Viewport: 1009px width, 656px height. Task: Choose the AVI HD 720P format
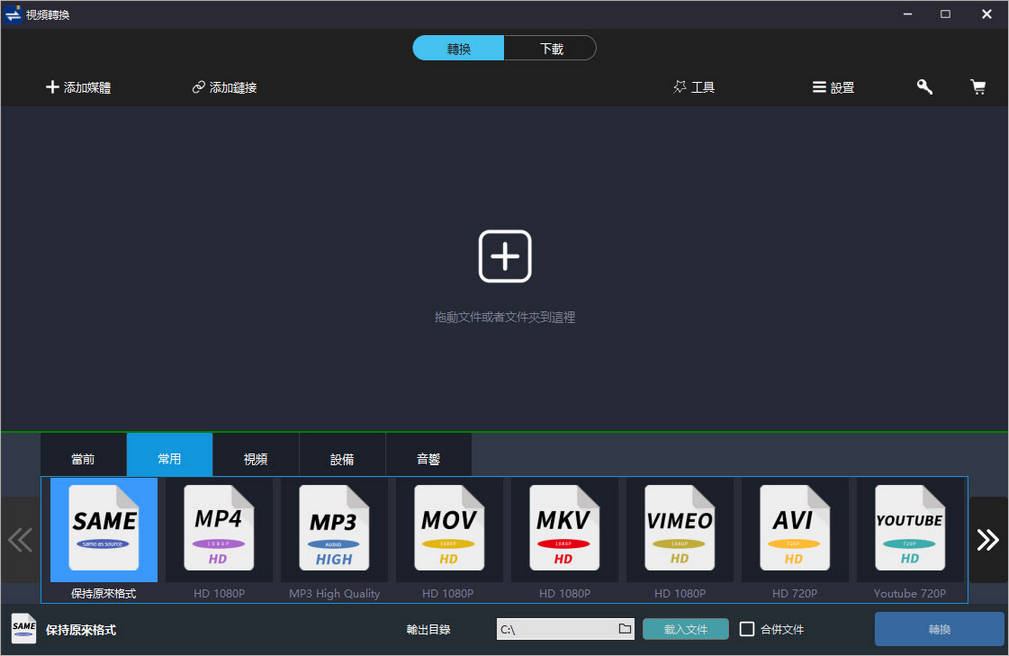[x=794, y=529]
